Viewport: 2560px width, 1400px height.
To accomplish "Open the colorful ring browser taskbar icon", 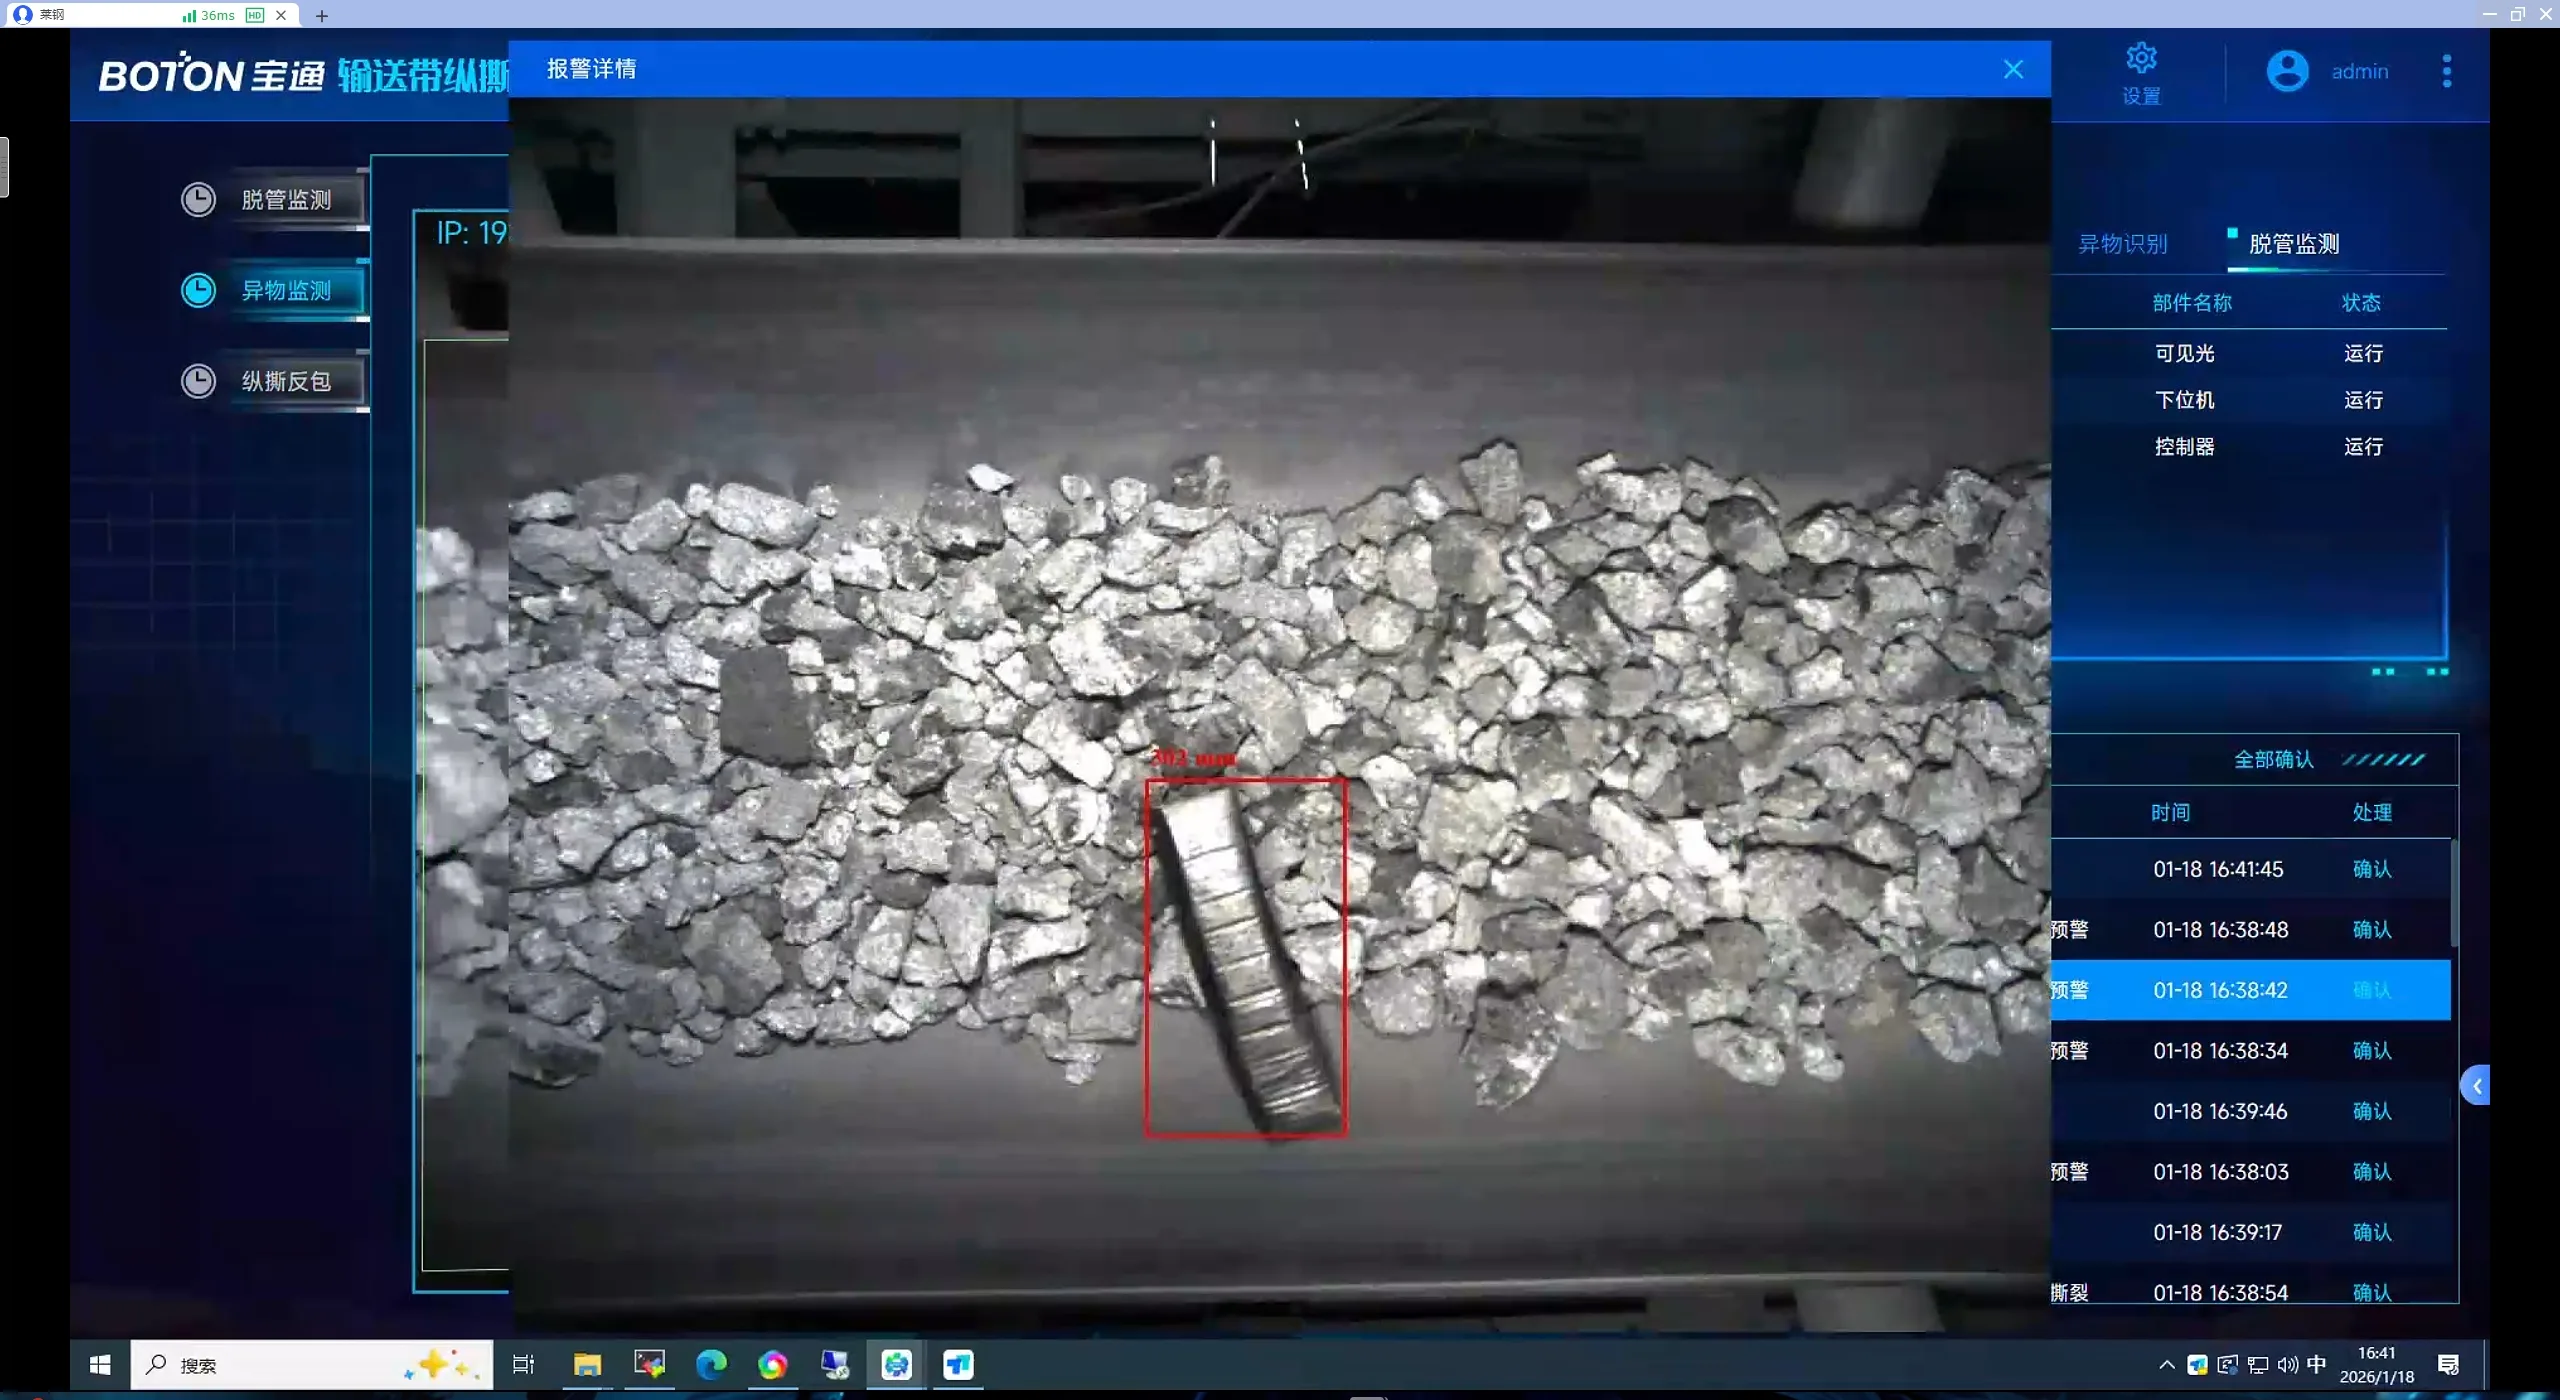I will click(772, 1365).
